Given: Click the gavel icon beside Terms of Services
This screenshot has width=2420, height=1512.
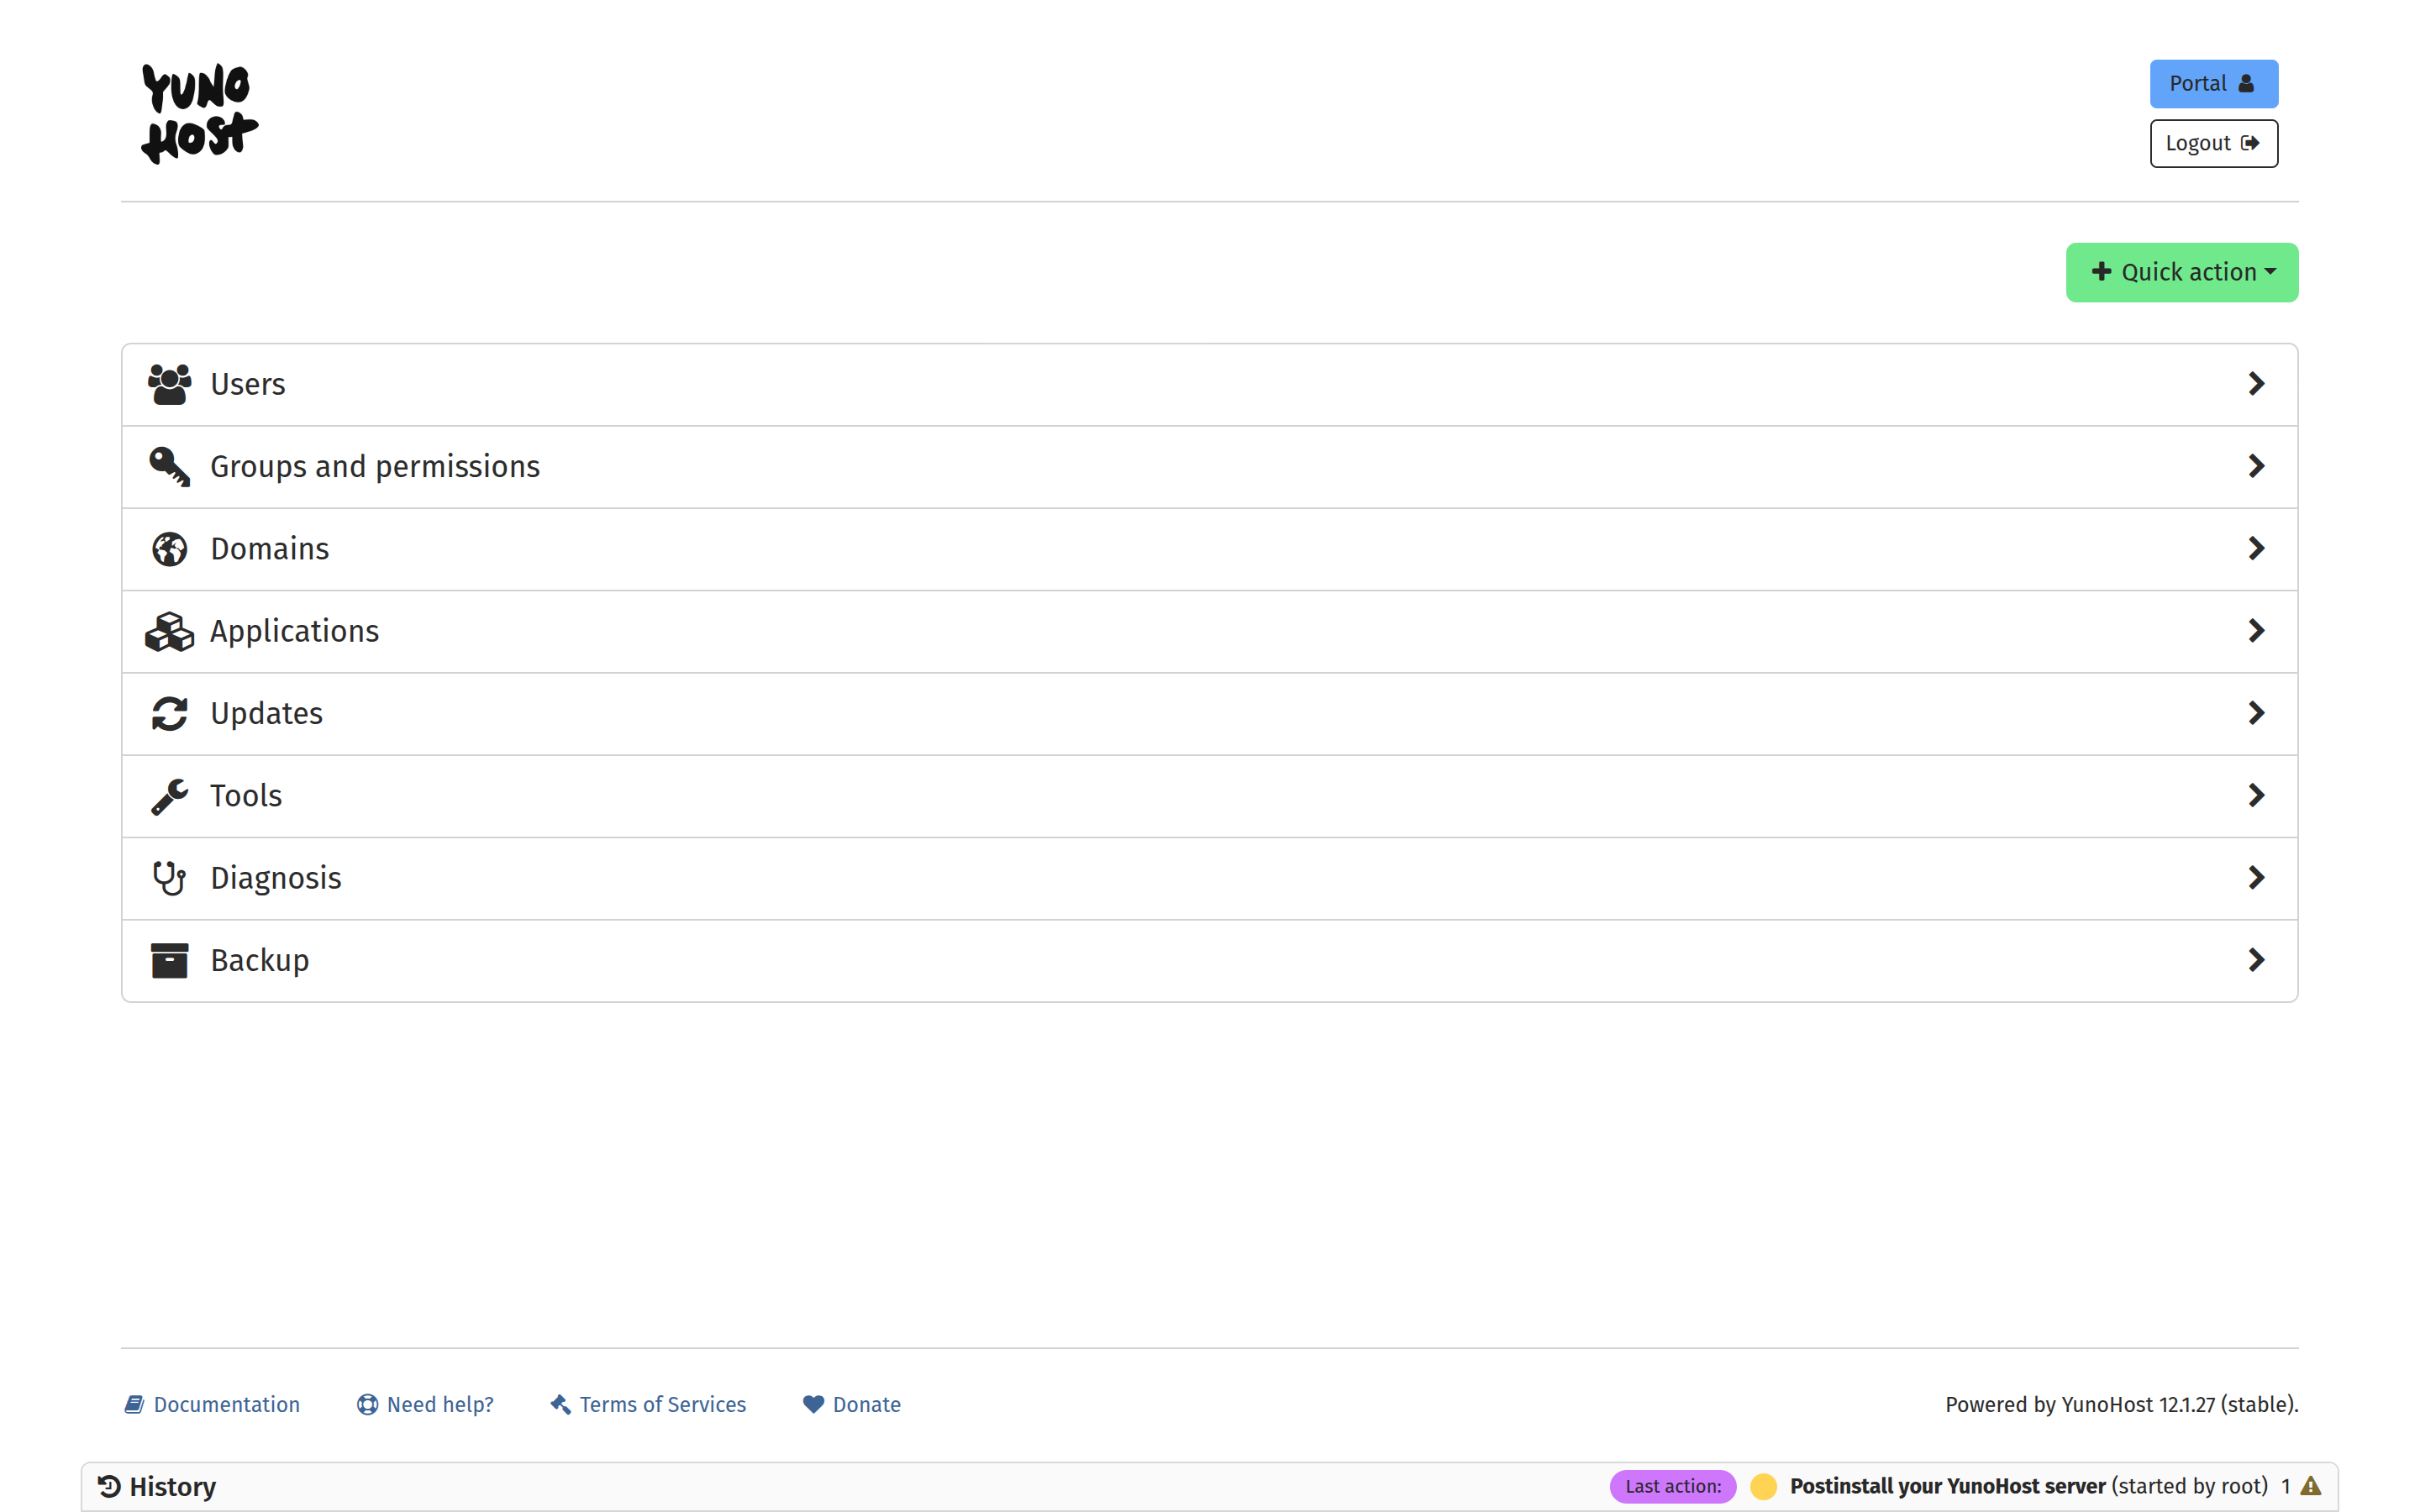Looking at the screenshot, I should point(560,1404).
